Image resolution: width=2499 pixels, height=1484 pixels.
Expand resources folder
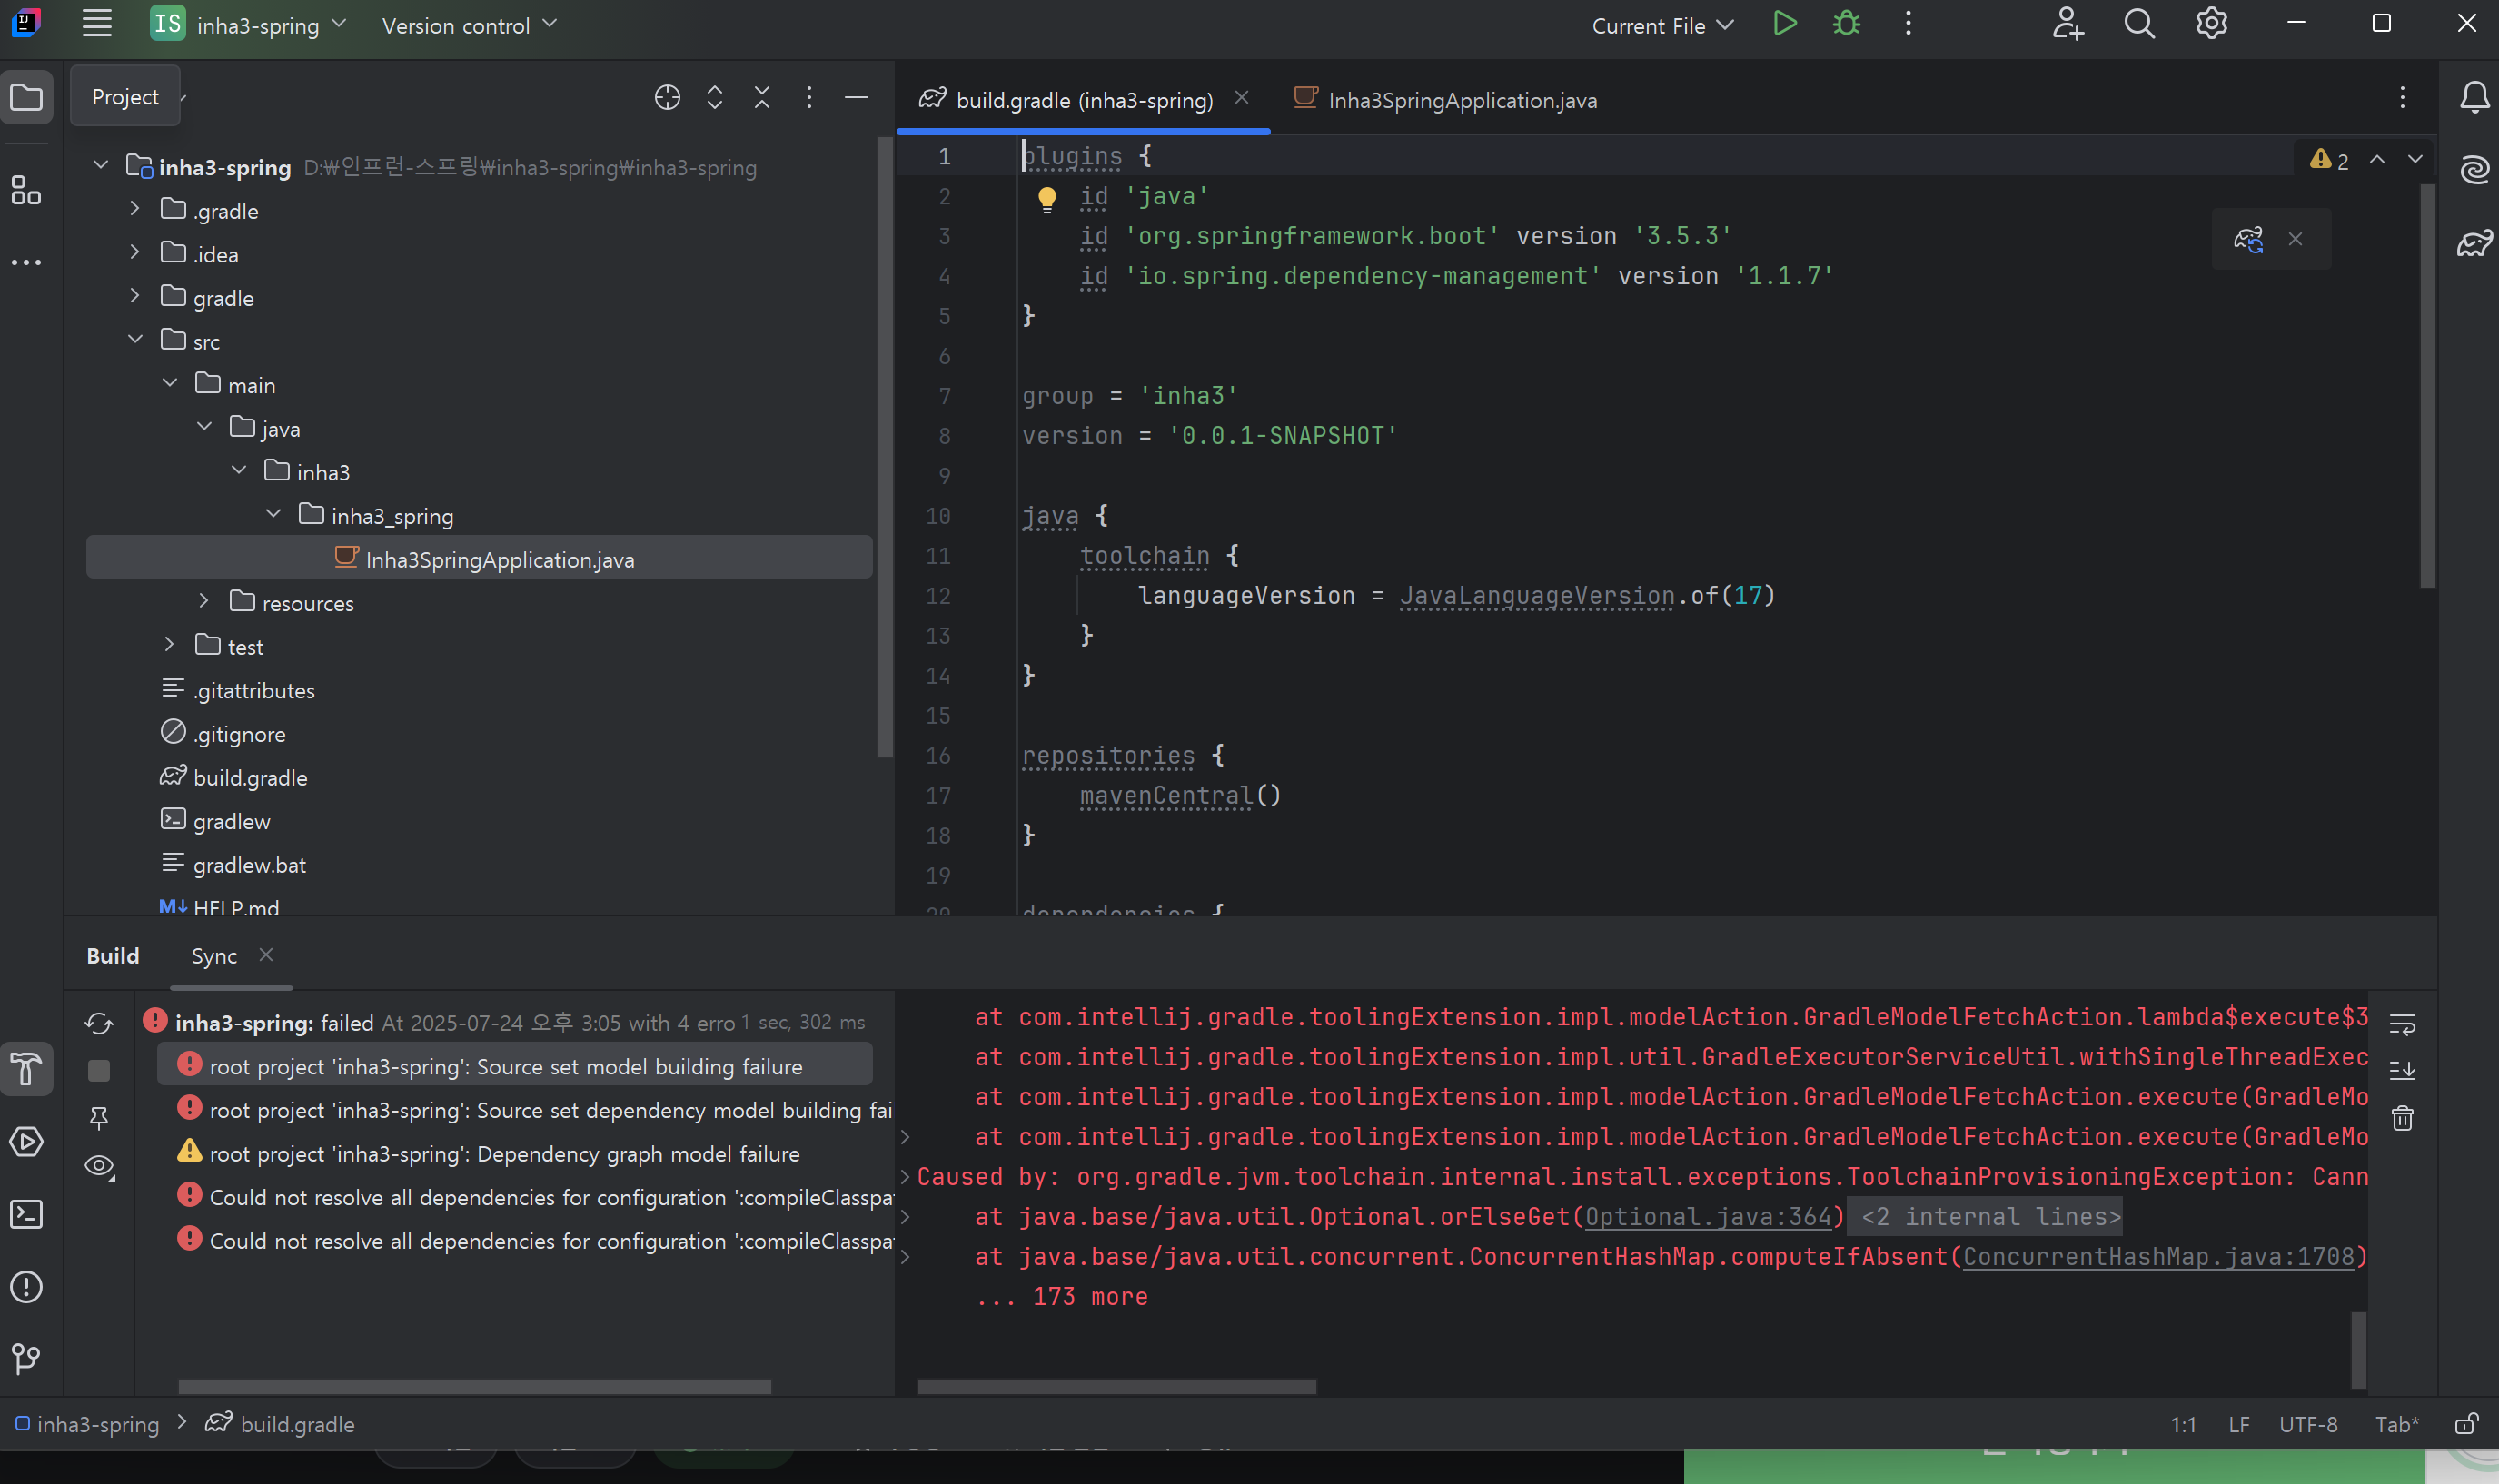tap(204, 601)
